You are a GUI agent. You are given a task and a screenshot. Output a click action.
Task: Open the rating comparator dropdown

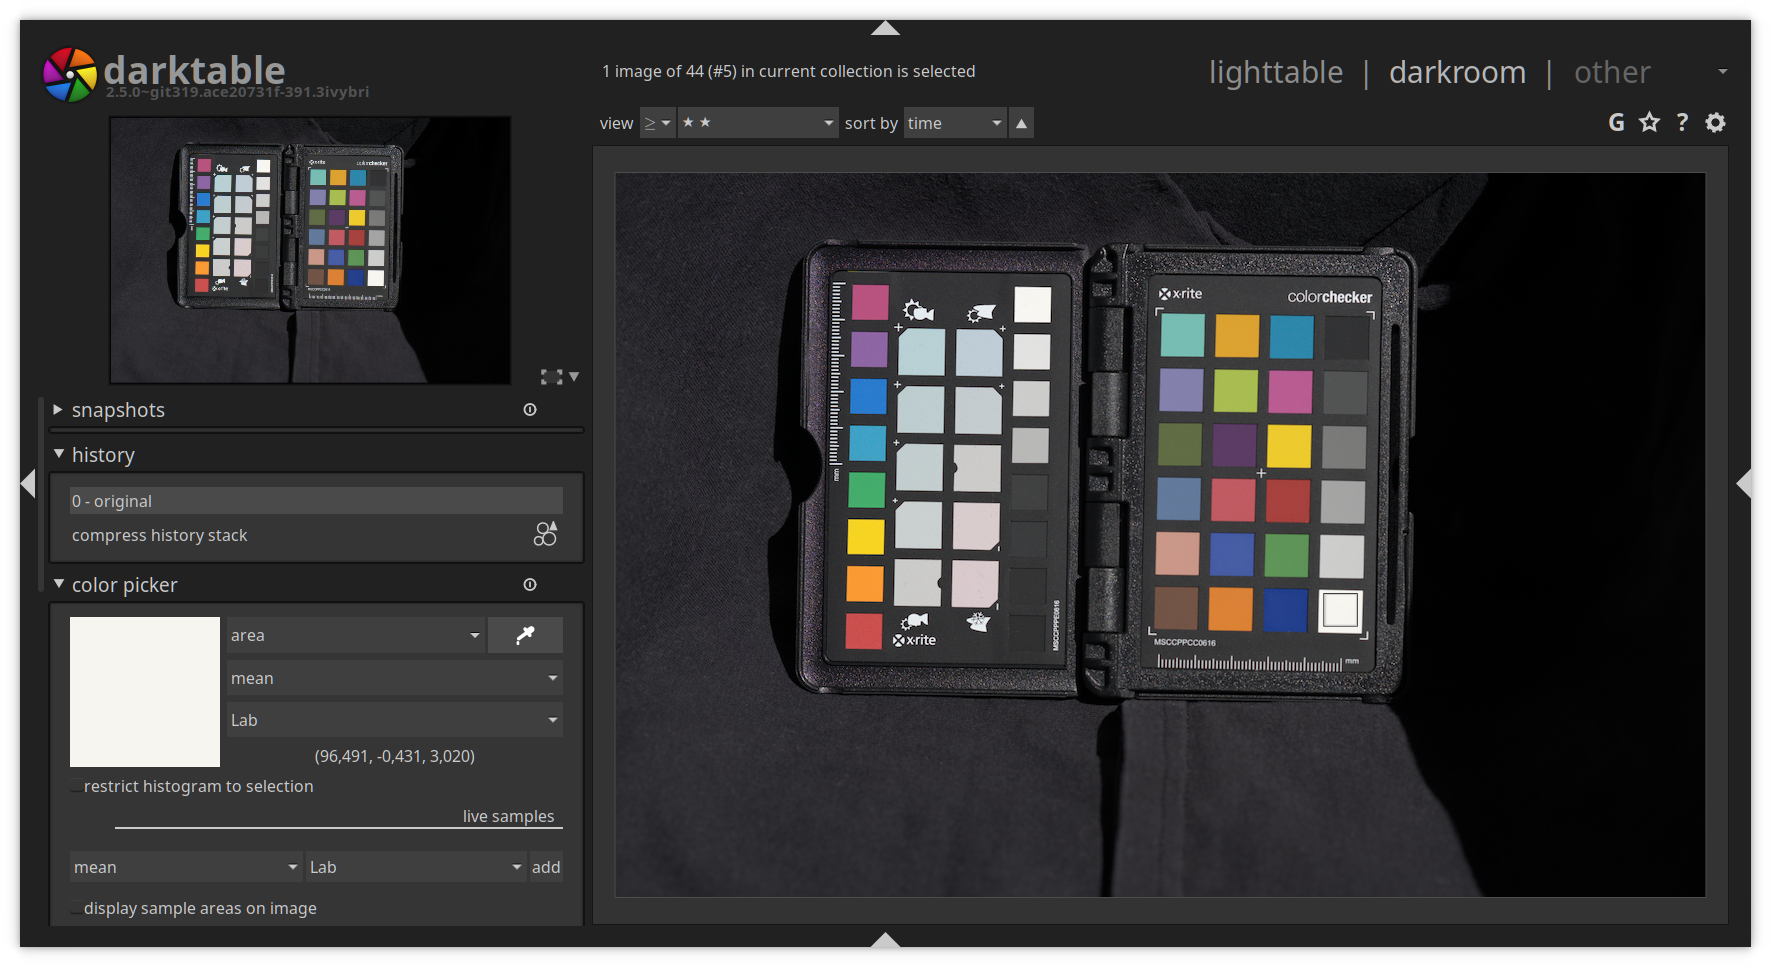click(x=657, y=123)
